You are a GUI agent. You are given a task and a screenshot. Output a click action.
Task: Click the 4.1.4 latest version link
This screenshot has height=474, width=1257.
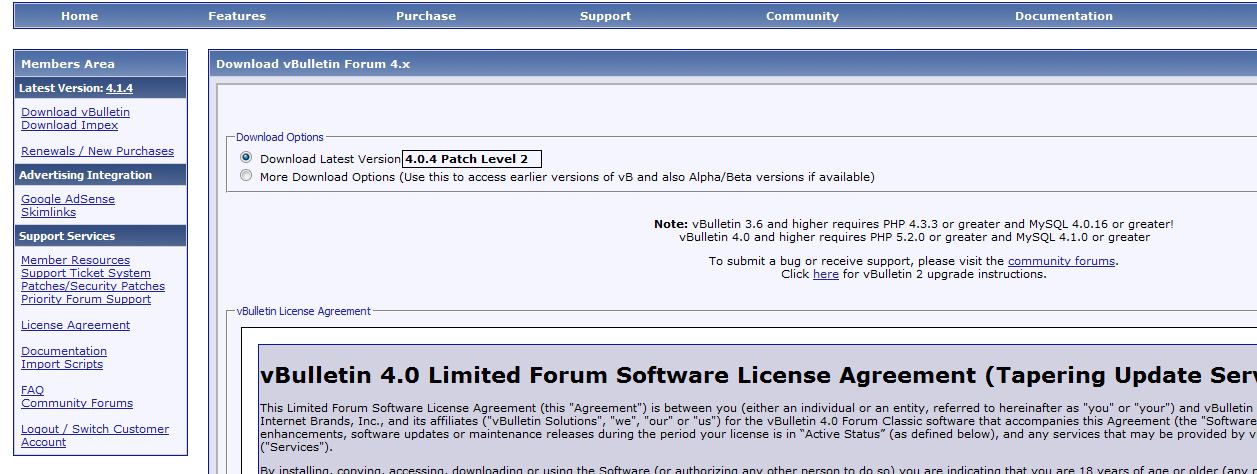pos(119,88)
